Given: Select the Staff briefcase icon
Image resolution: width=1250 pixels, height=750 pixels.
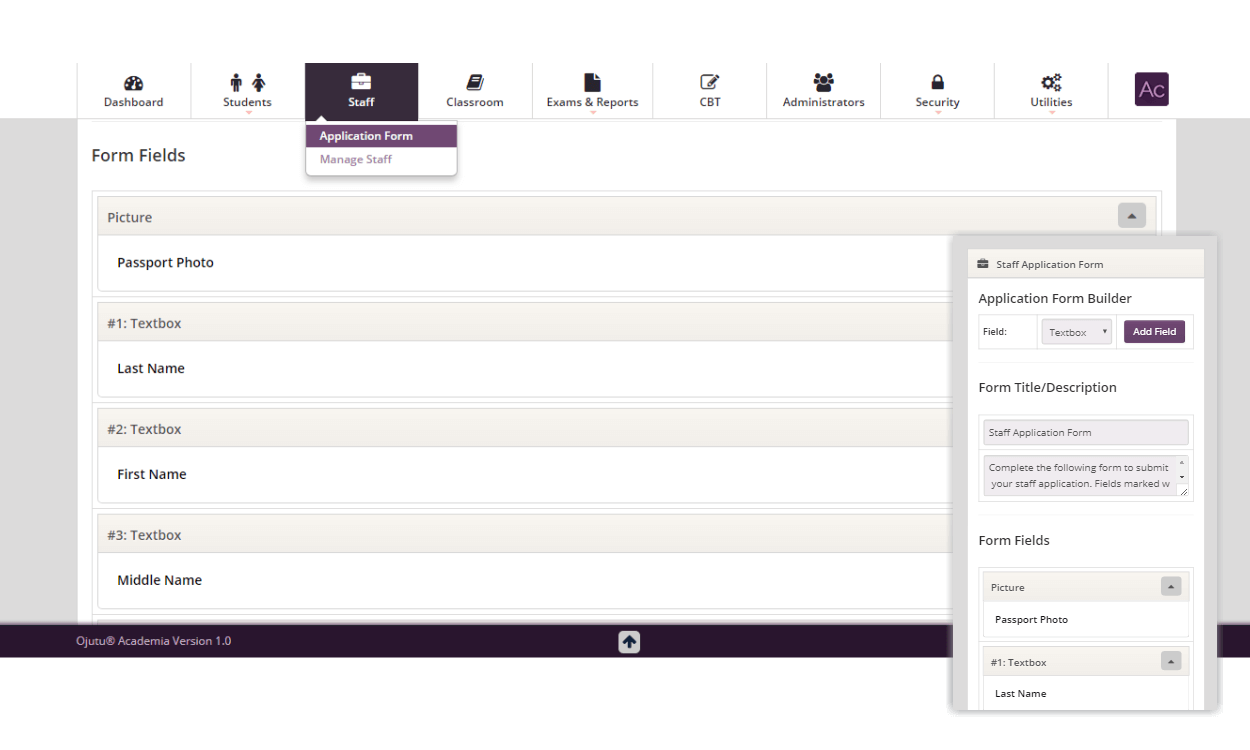Looking at the screenshot, I should click(x=361, y=82).
